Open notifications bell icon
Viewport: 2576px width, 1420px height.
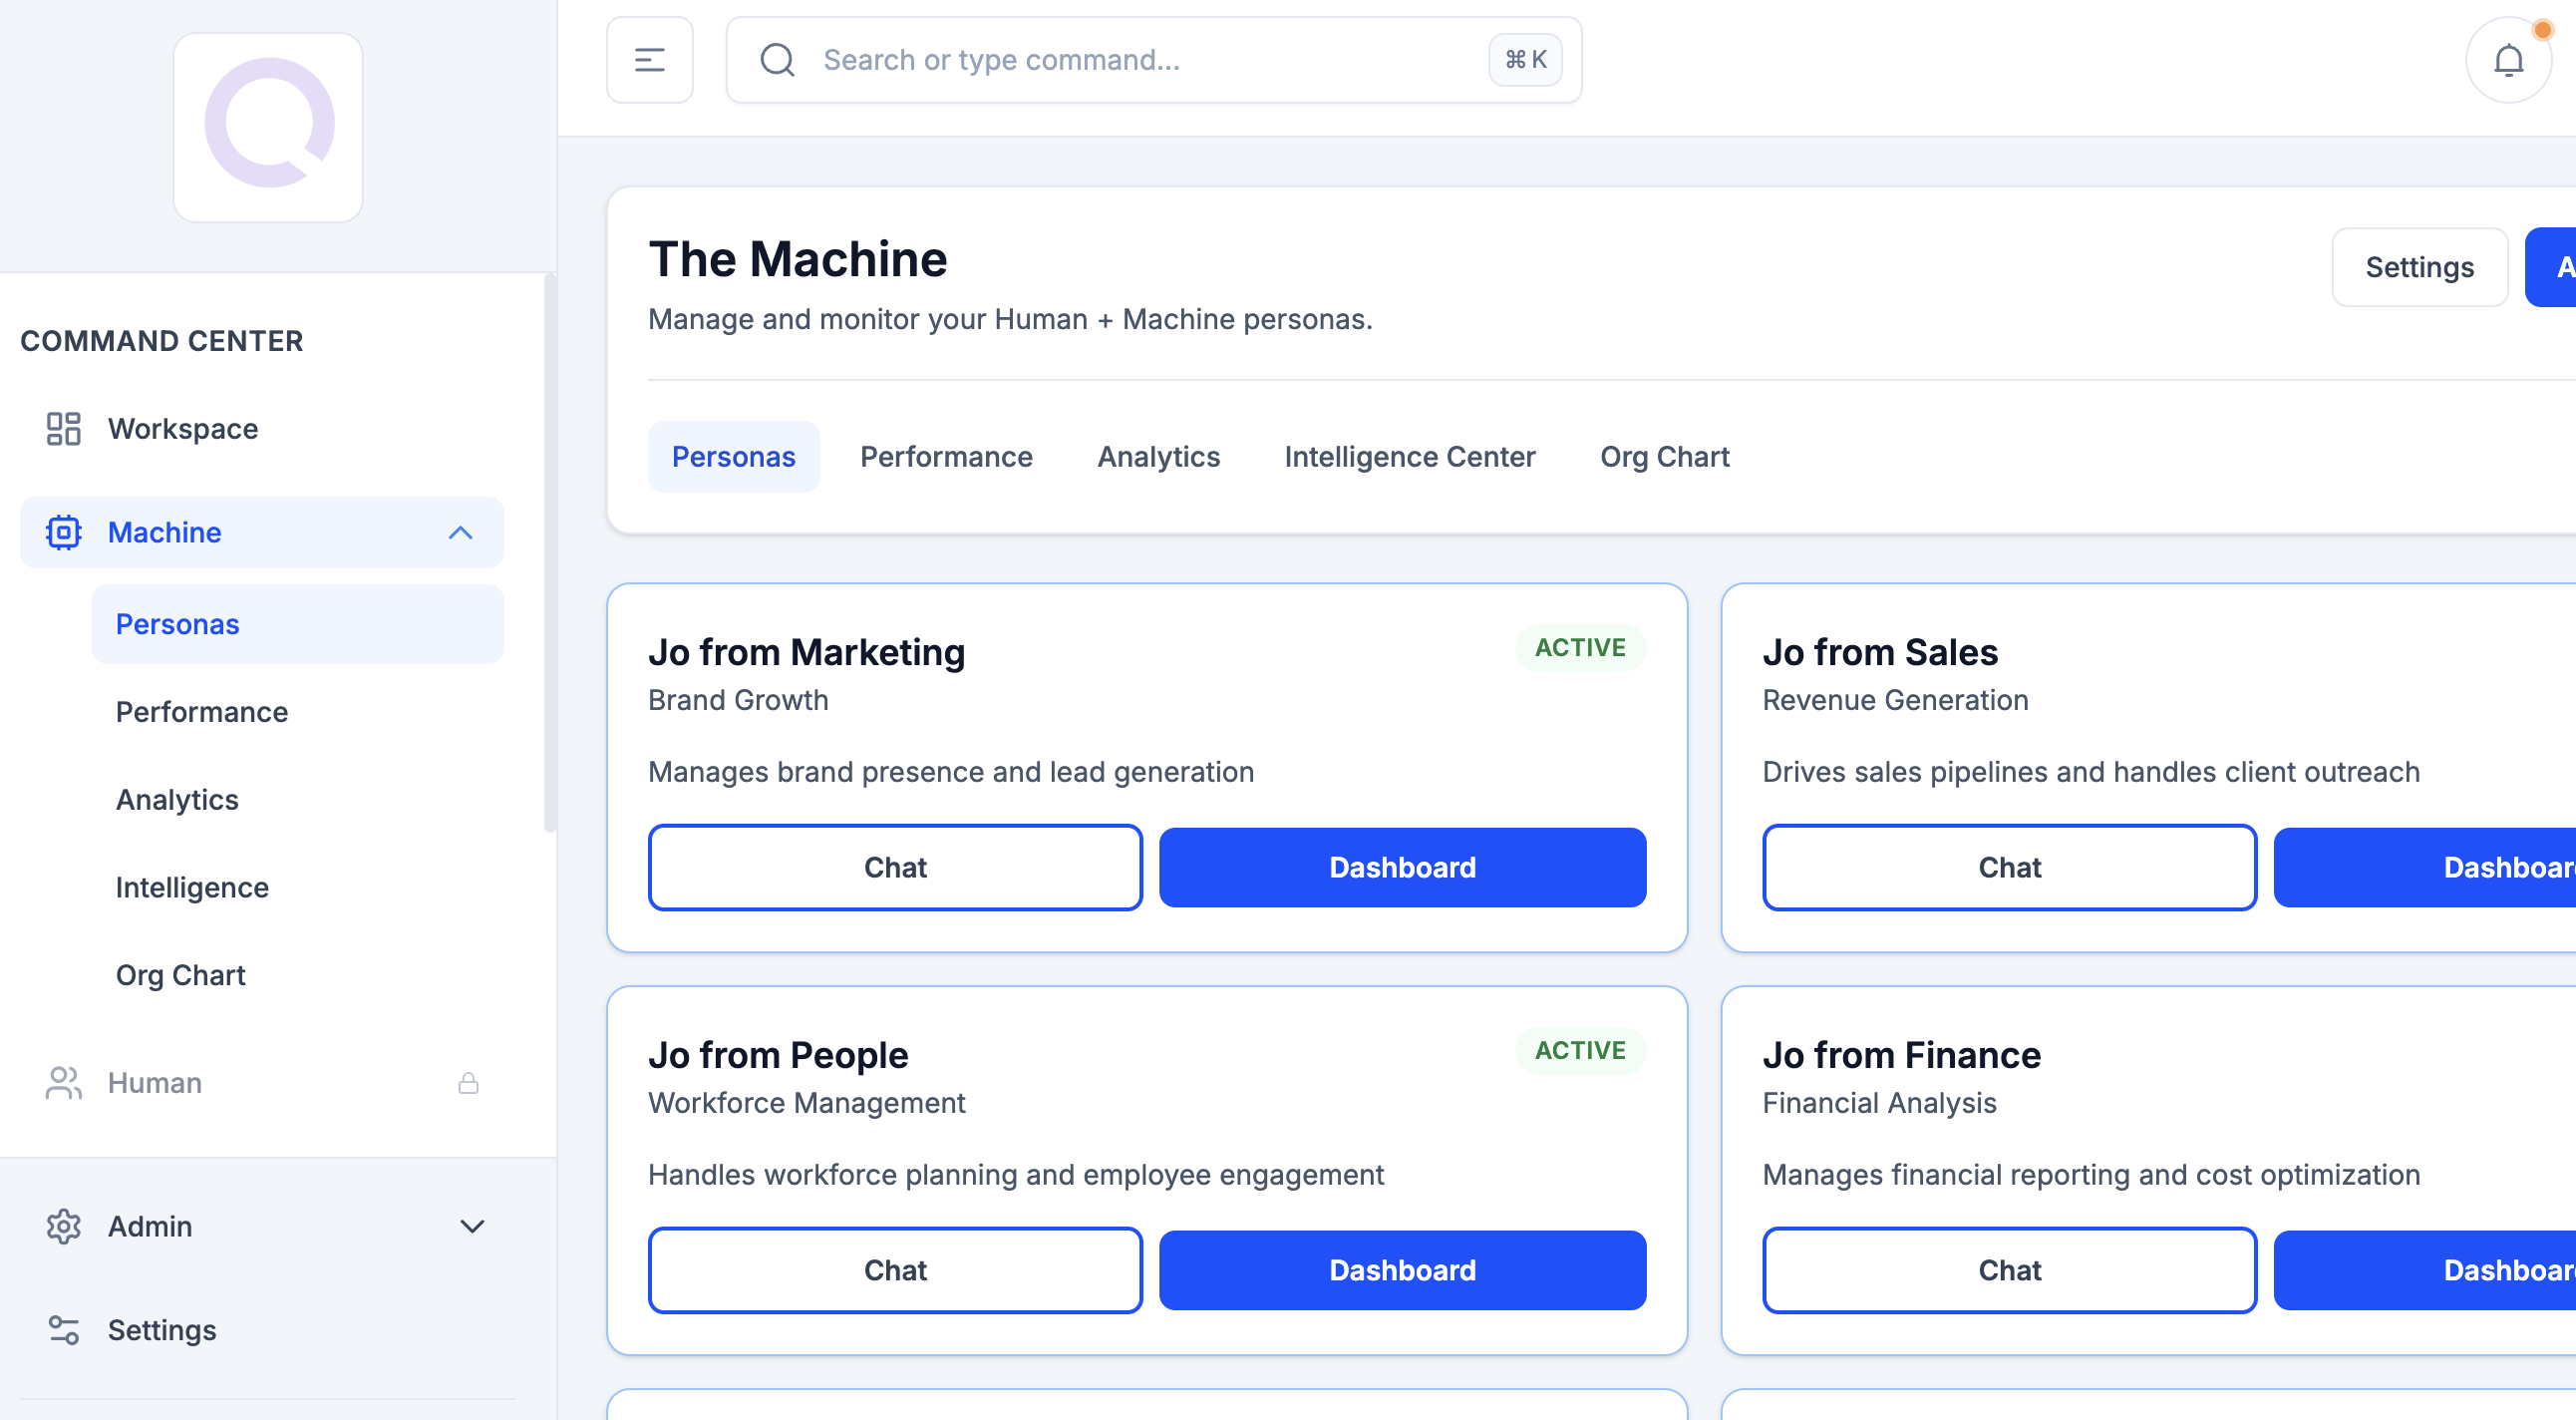click(x=2507, y=61)
